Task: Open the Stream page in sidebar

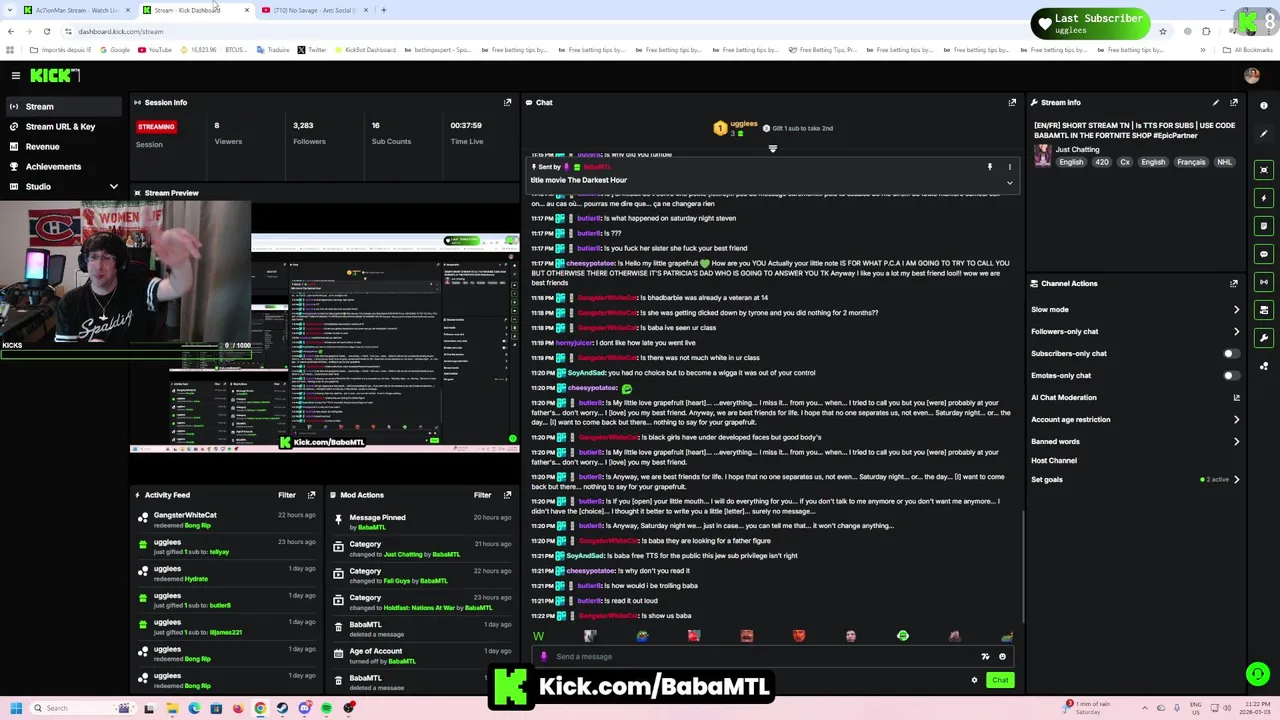Action: point(62,106)
